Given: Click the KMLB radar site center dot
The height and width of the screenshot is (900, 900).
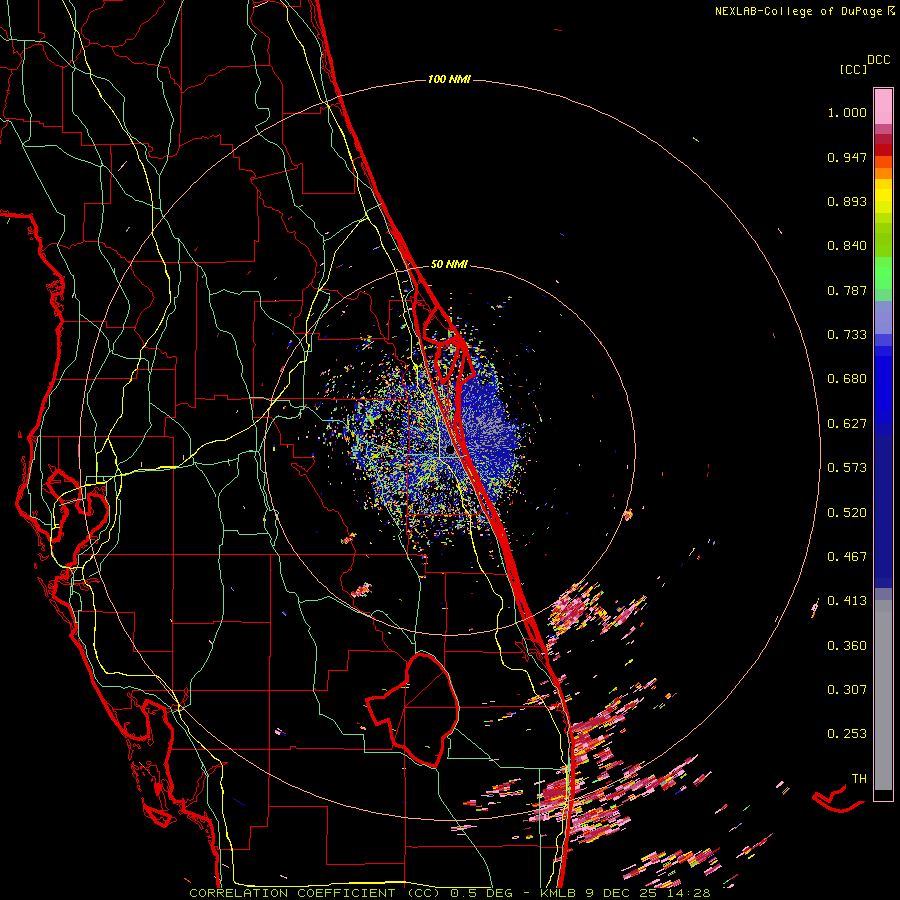Looking at the screenshot, I should pos(451,451).
